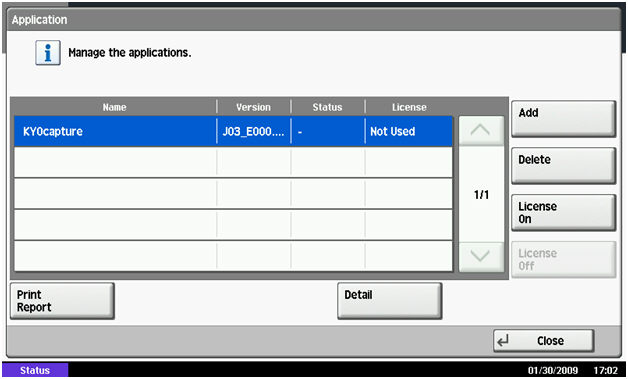Image resolution: width=628 pixels, height=379 pixels.
Task: Click the Status column header
Action: click(328, 107)
